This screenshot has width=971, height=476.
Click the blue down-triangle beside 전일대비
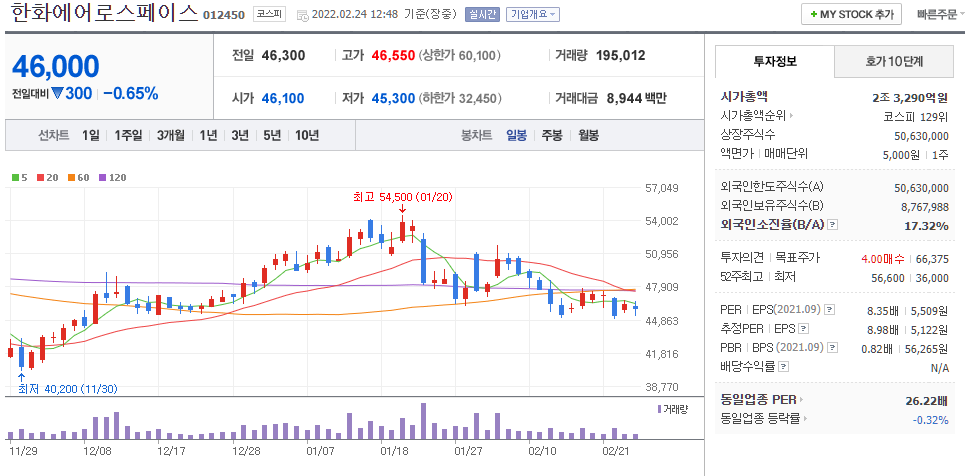pyautogui.click(x=58, y=93)
